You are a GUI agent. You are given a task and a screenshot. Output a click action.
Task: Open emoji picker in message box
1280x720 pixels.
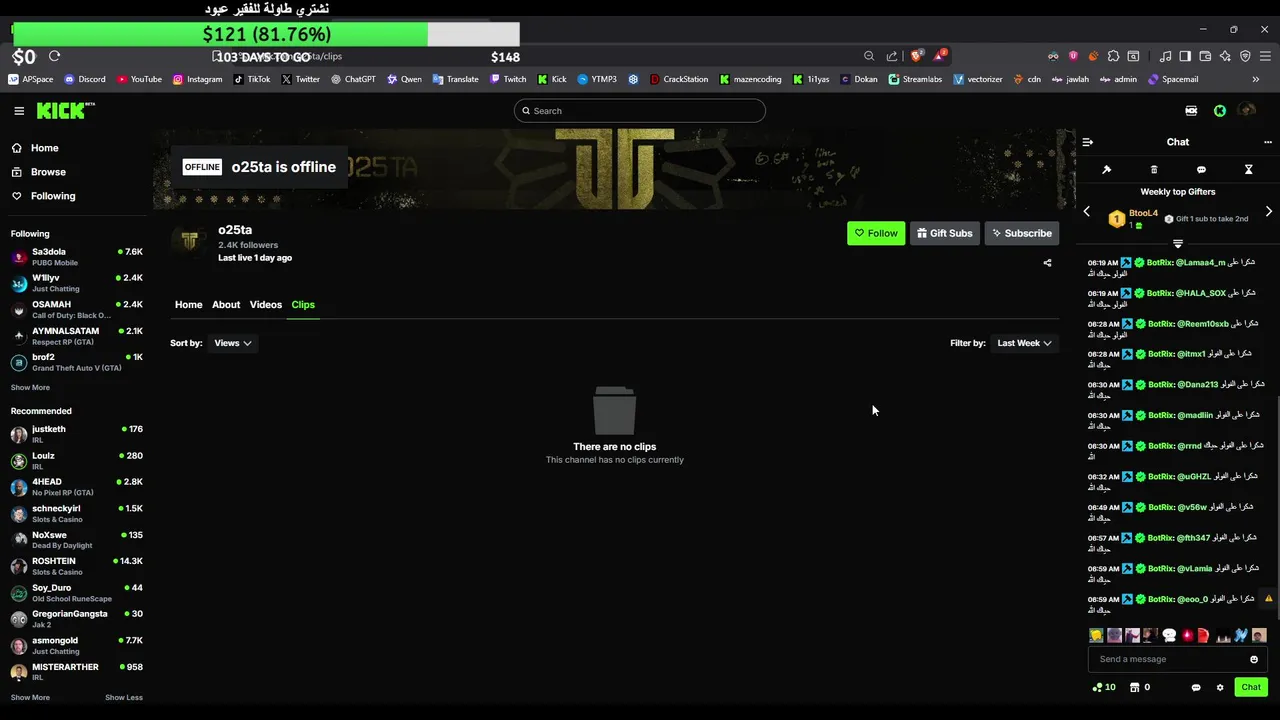(1254, 659)
